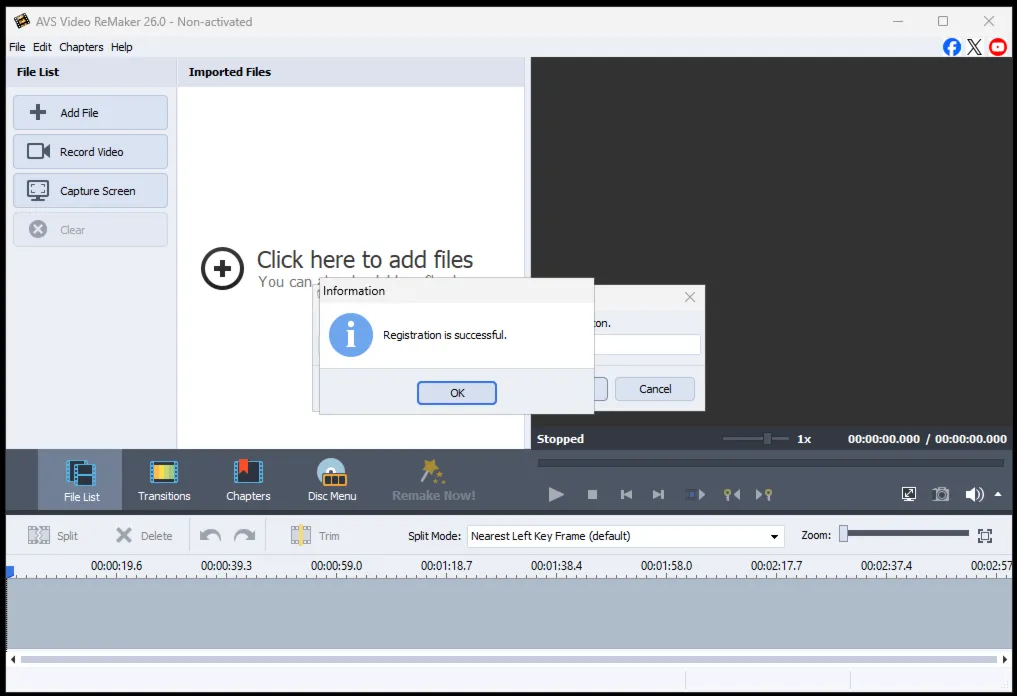
Task: Click the Stop playback button
Action: pyautogui.click(x=592, y=495)
